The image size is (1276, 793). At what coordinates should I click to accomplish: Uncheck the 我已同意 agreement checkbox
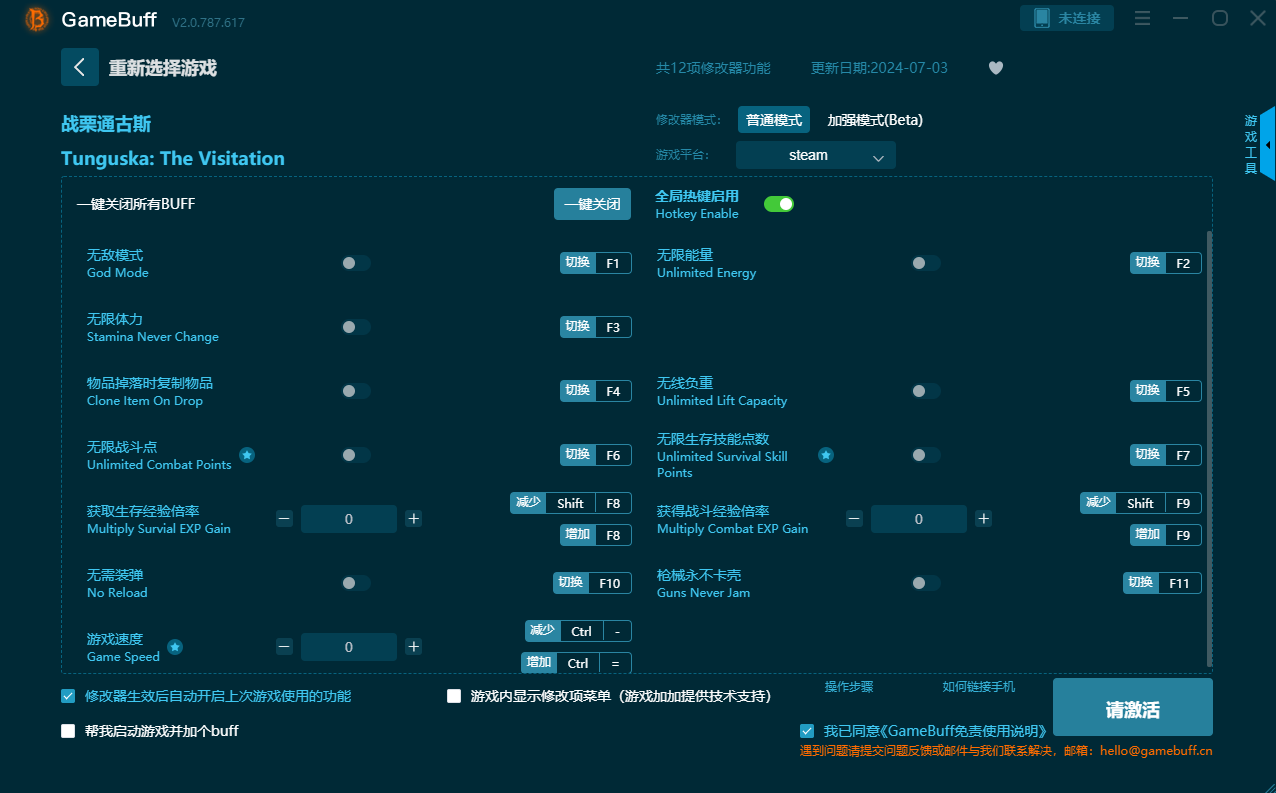click(x=807, y=731)
